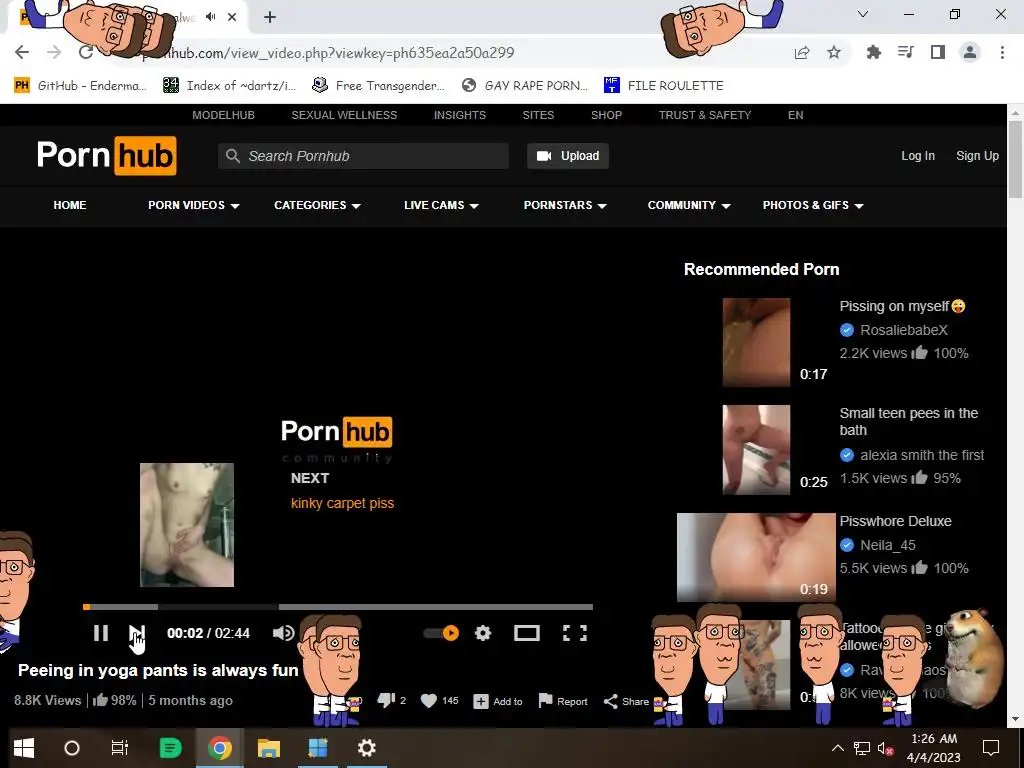The image size is (1024, 768).
Task: Reload the page with the refresh icon
Action: (86, 52)
